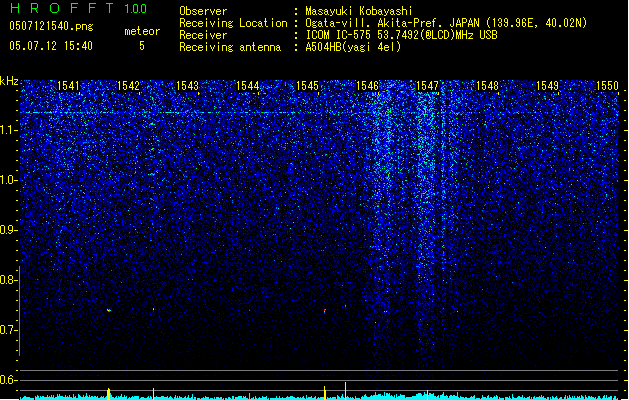Click the 1545 time marker
Viewport: 629px width, 400px height.
coord(307,86)
